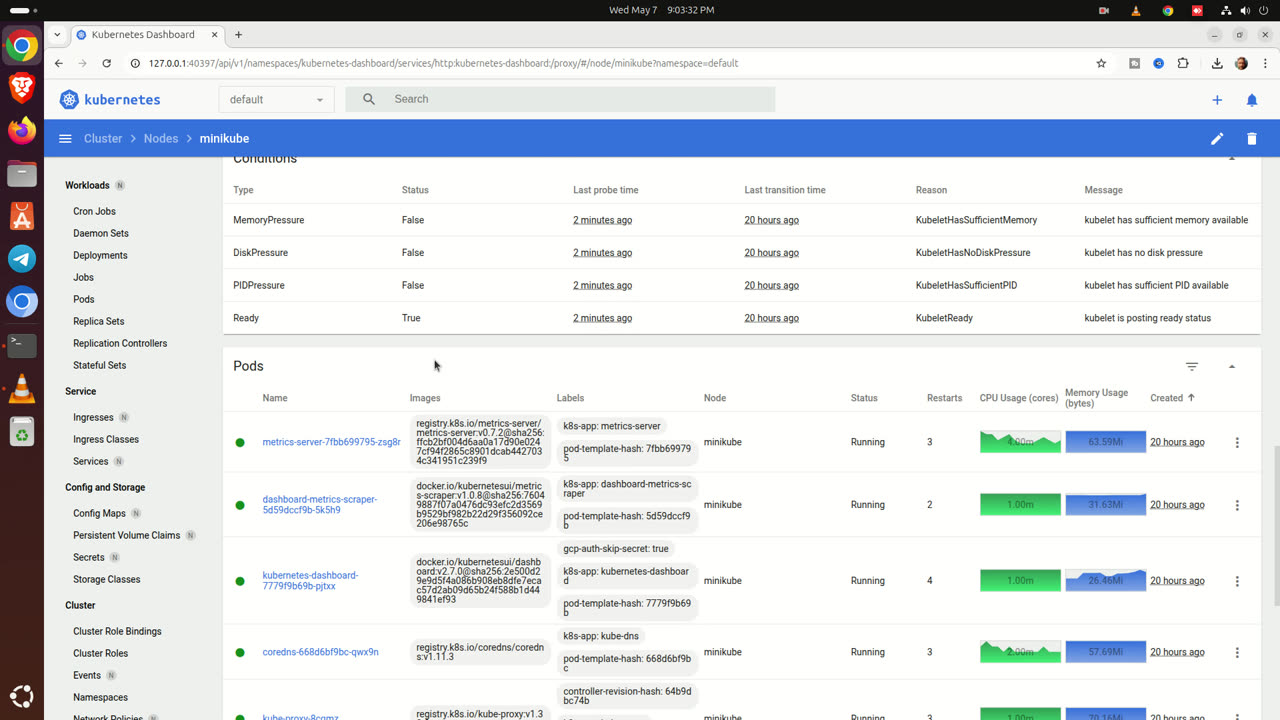Click the coredns memory usage graph
This screenshot has width=1280, height=720.
click(x=1105, y=652)
